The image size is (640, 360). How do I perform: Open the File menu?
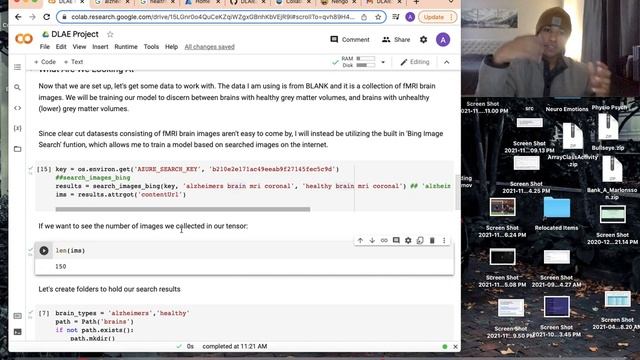[44, 47]
